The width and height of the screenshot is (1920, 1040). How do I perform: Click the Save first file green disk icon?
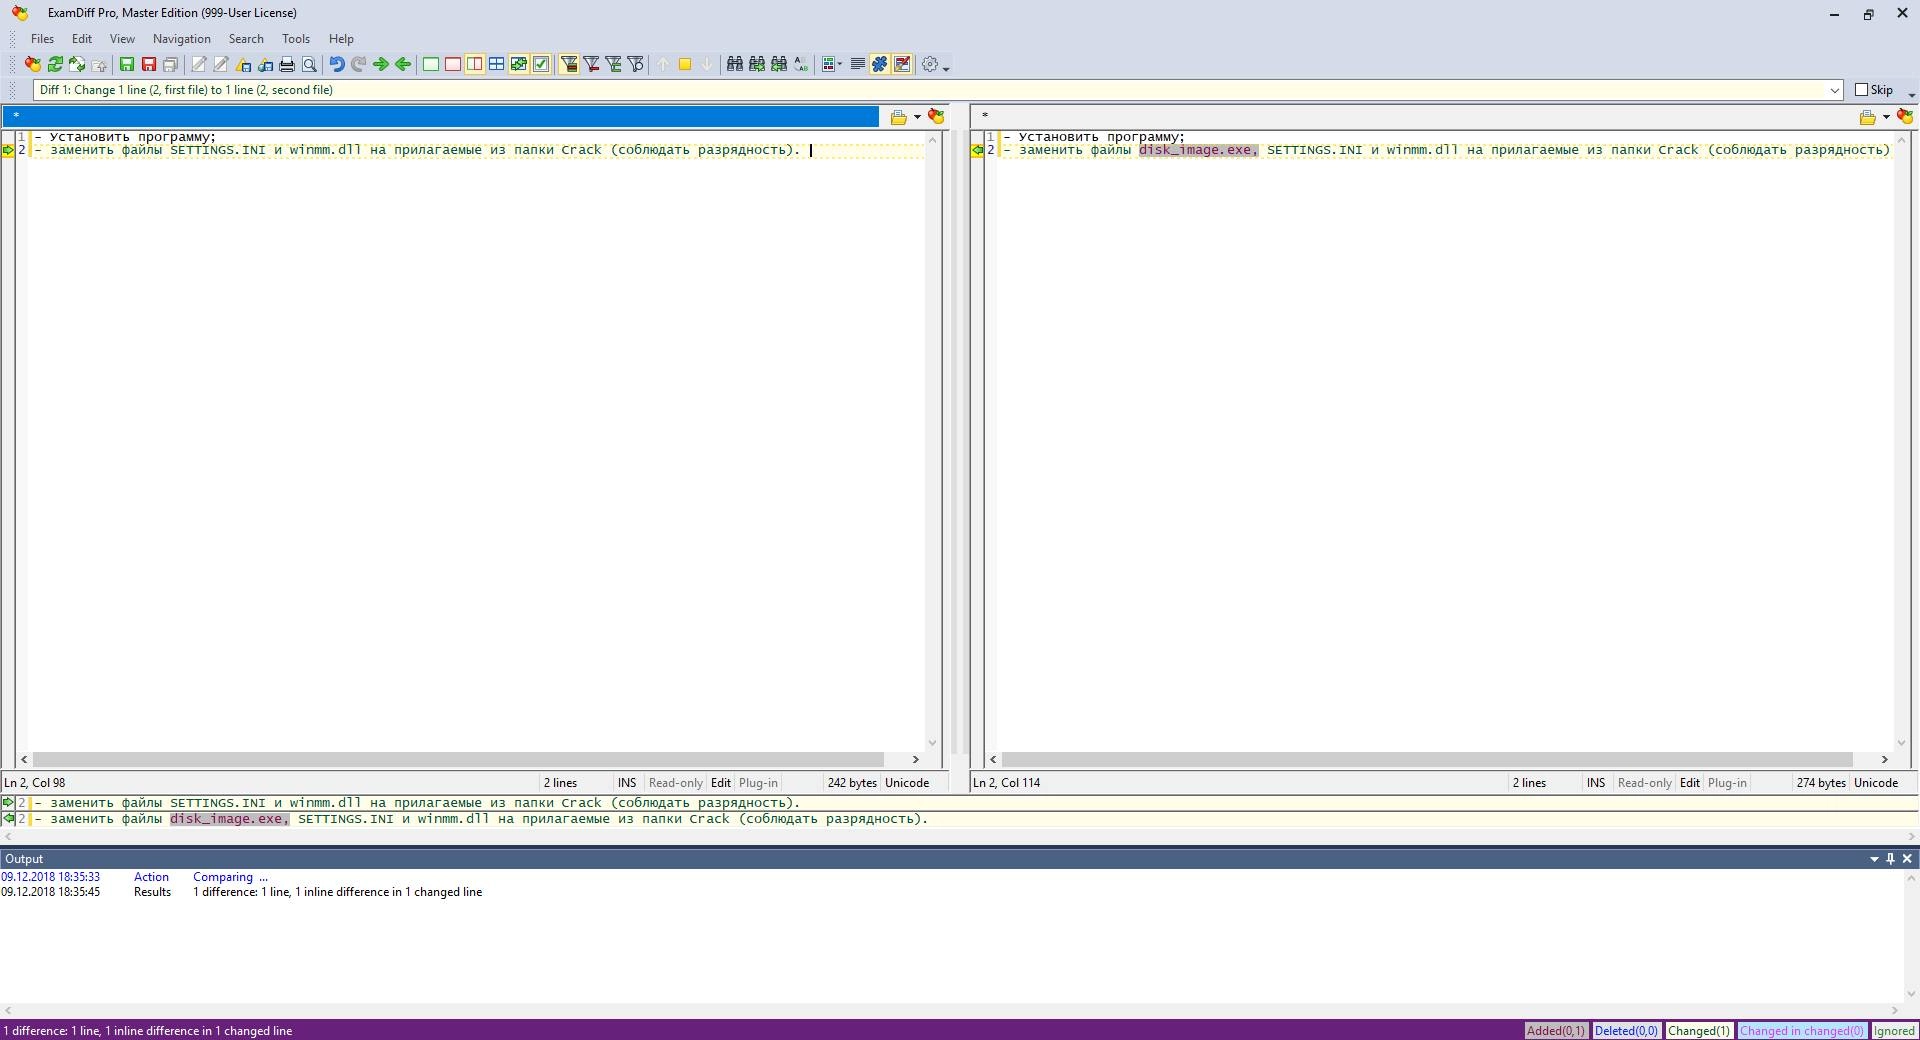point(127,64)
